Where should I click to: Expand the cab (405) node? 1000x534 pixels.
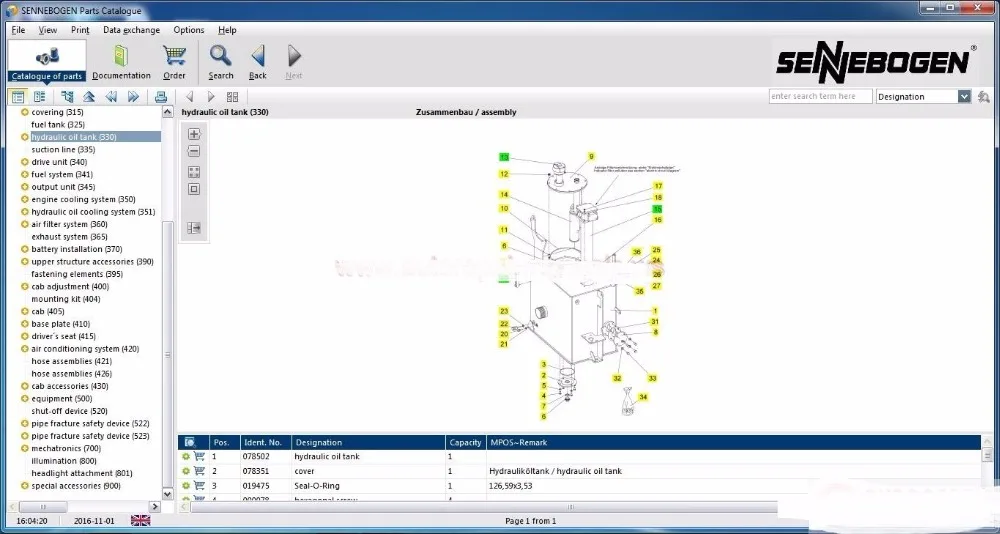pyautogui.click(x=25, y=311)
